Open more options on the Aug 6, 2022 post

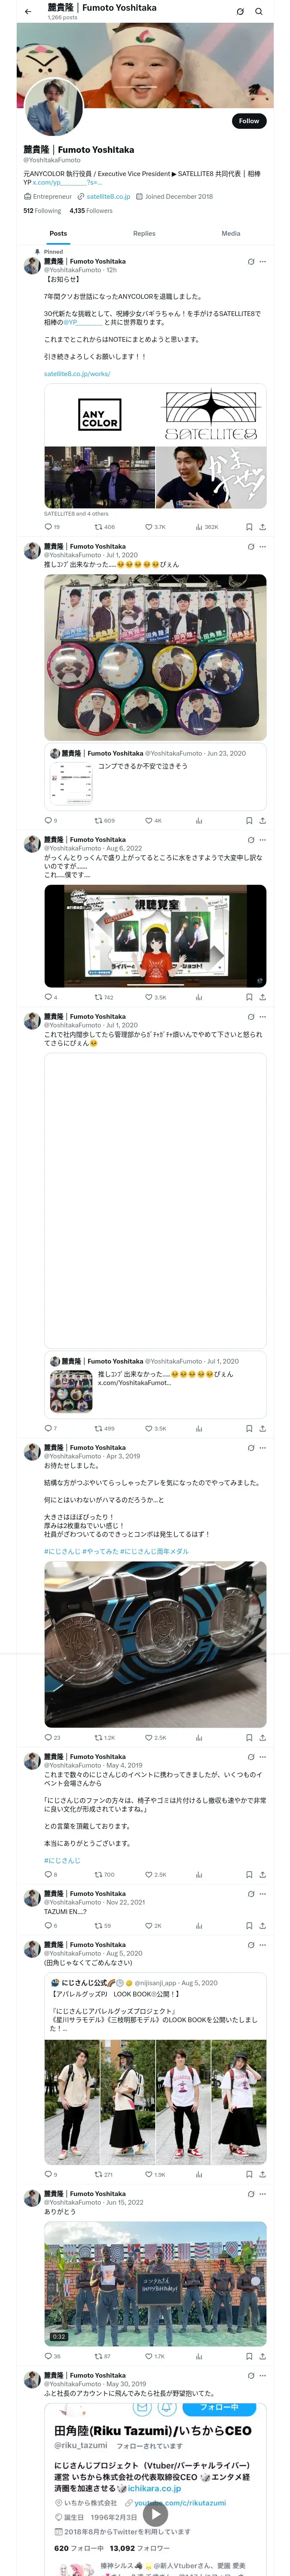(263, 840)
